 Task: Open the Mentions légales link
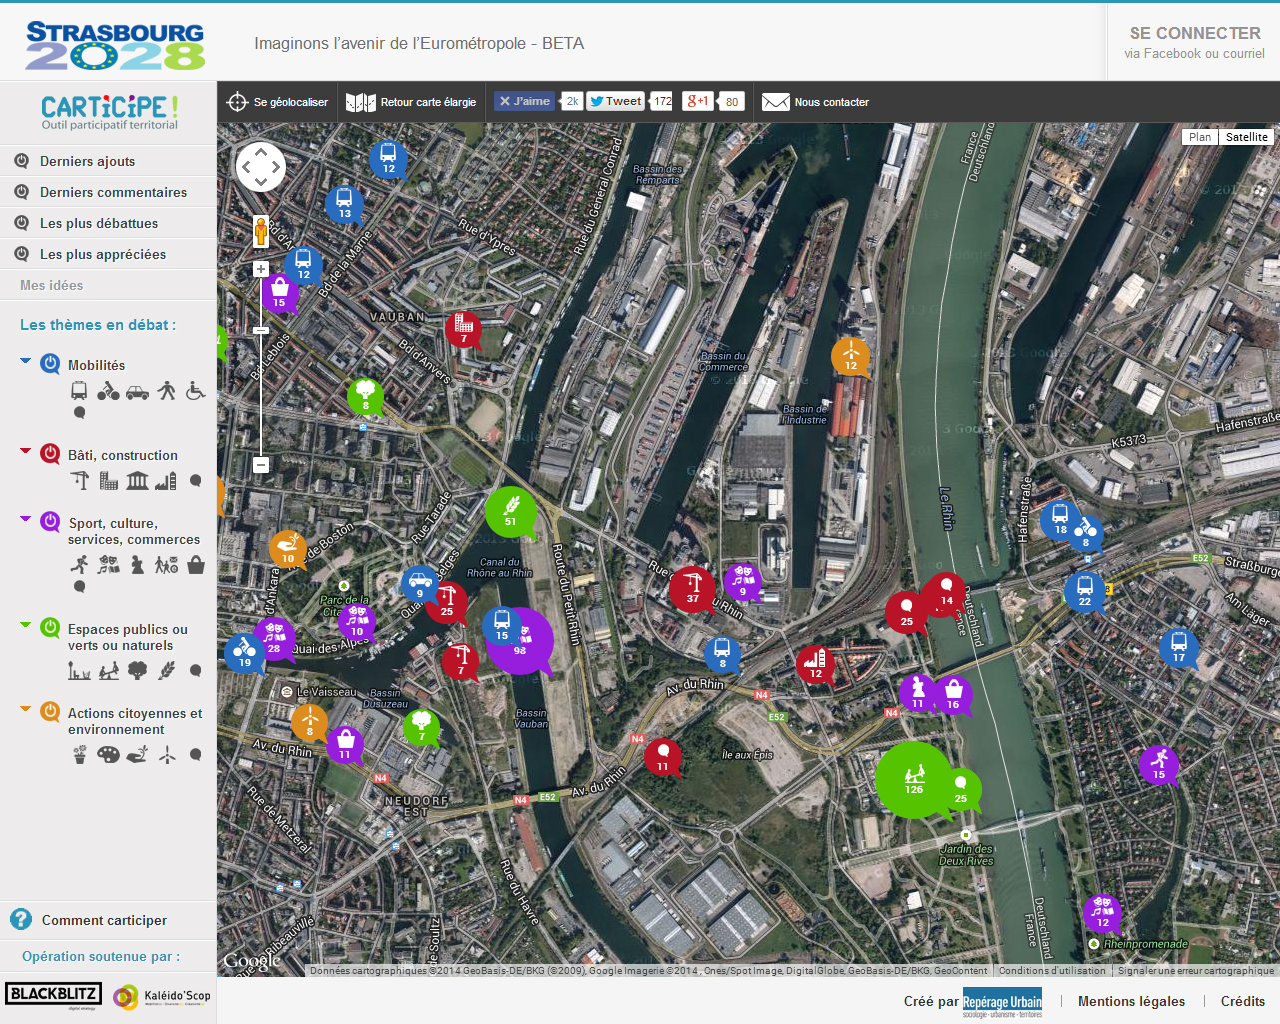(x=1131, y=1001)
